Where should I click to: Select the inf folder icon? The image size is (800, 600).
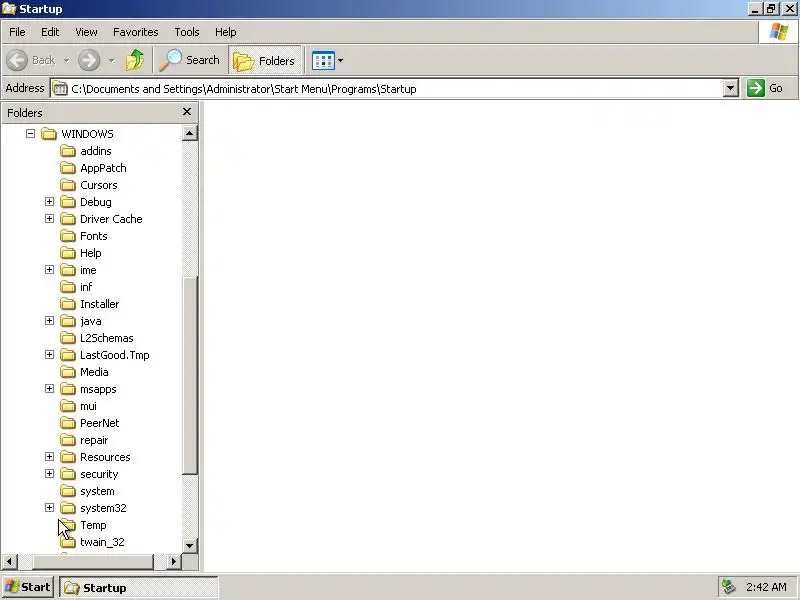click(x=68, y=287)
